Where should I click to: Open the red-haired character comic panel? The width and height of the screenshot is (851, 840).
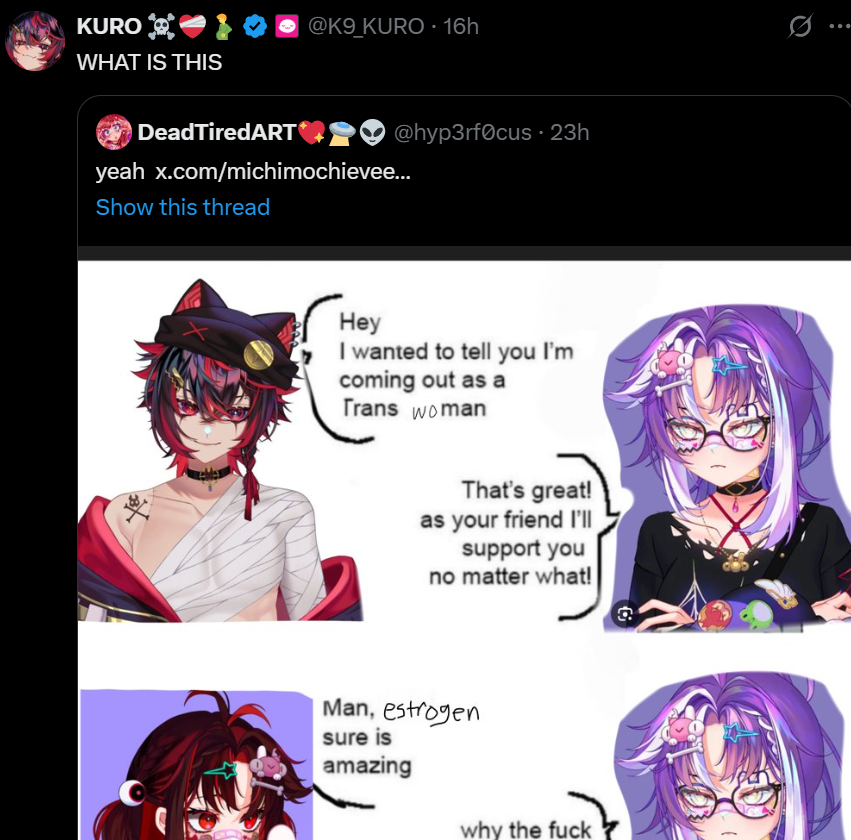pyautogui.click(x=220, y=450)
